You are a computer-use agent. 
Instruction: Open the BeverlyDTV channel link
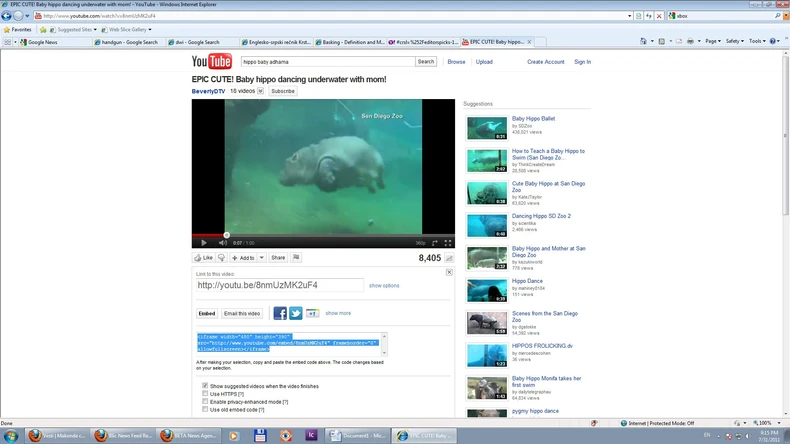click(x=208, y=91)
